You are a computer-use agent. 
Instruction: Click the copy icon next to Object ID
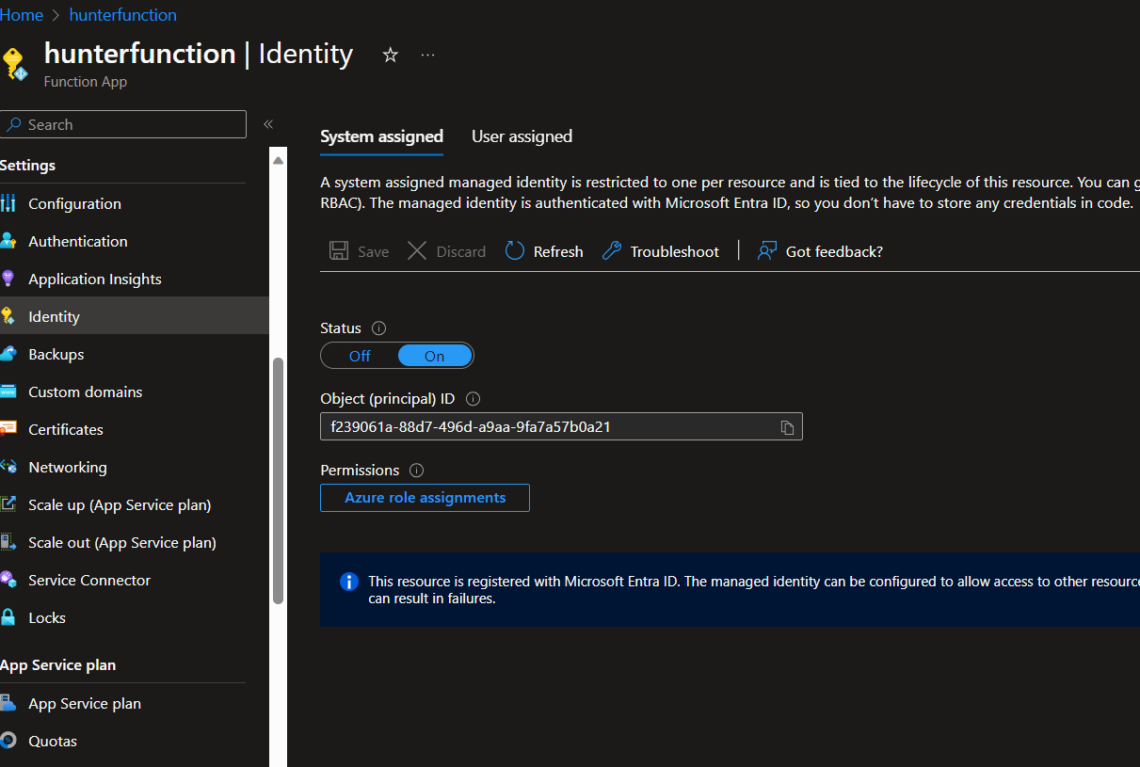click(x=788, y=426)
